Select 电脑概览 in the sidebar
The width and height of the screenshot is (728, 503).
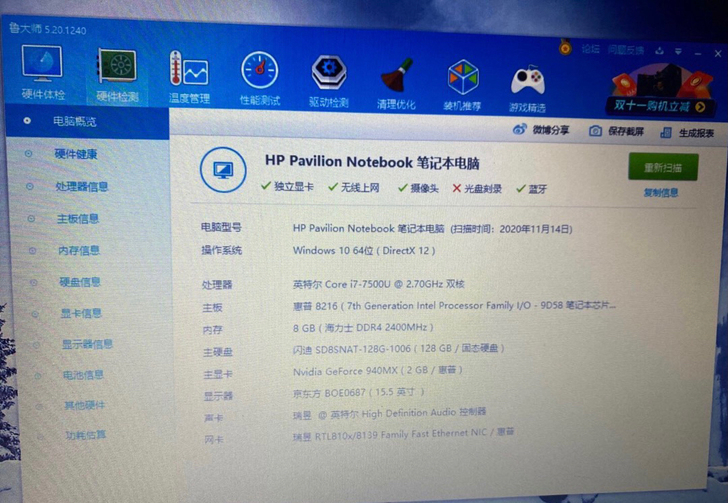tap(87, 121)
